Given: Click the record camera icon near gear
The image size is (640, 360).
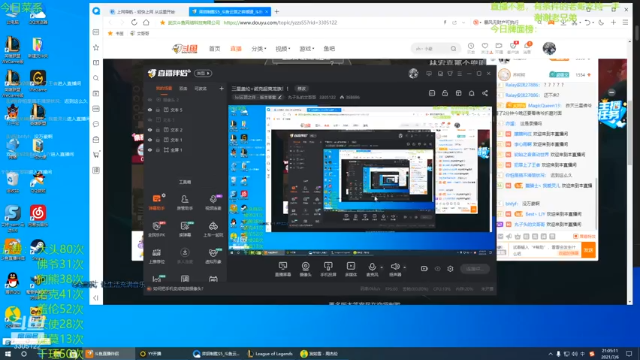Looking at the screenshot, I should coord(424,269).
